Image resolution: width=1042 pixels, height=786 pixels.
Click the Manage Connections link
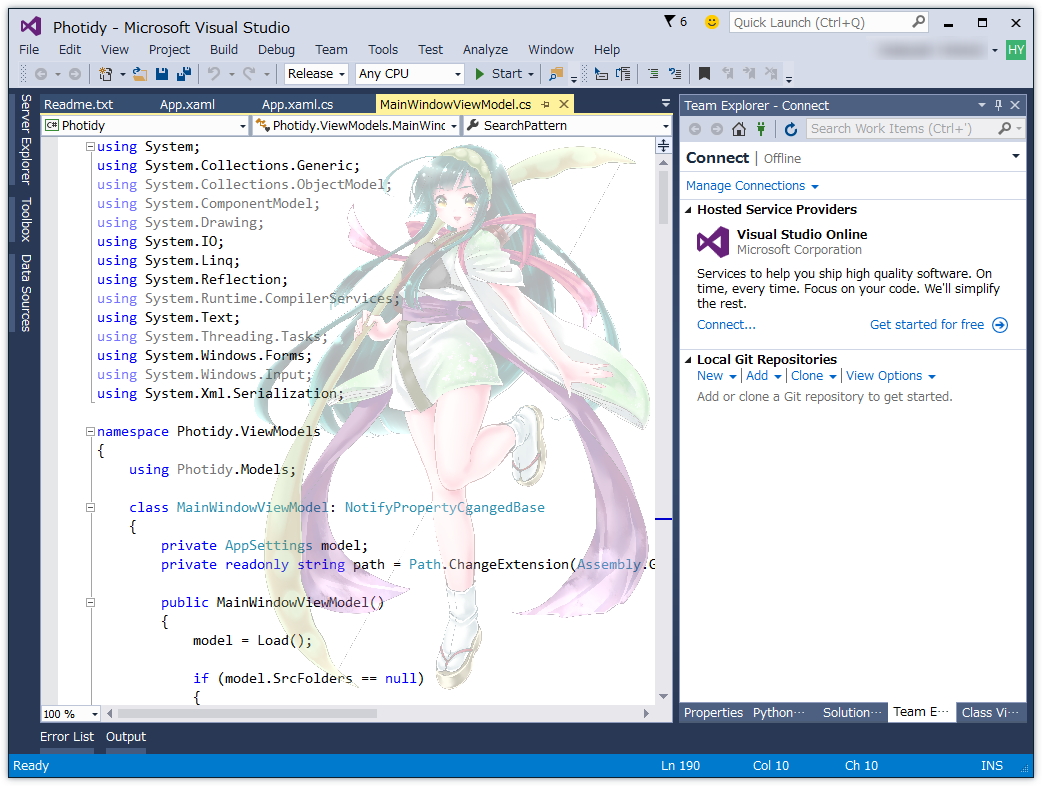click(x=746, y=186)
